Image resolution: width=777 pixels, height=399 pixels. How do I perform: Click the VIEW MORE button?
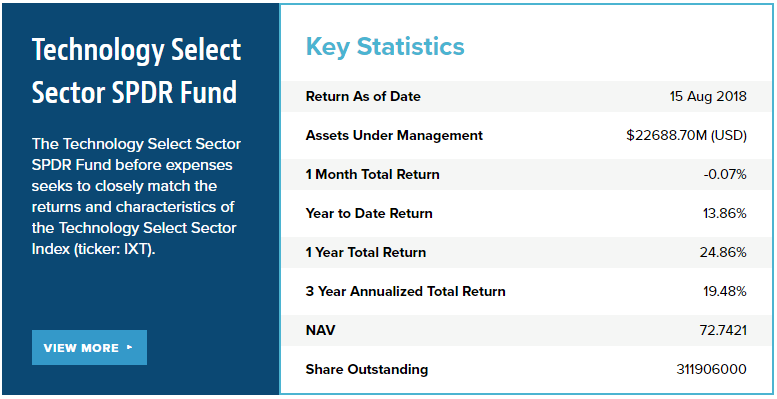point(89,347)
